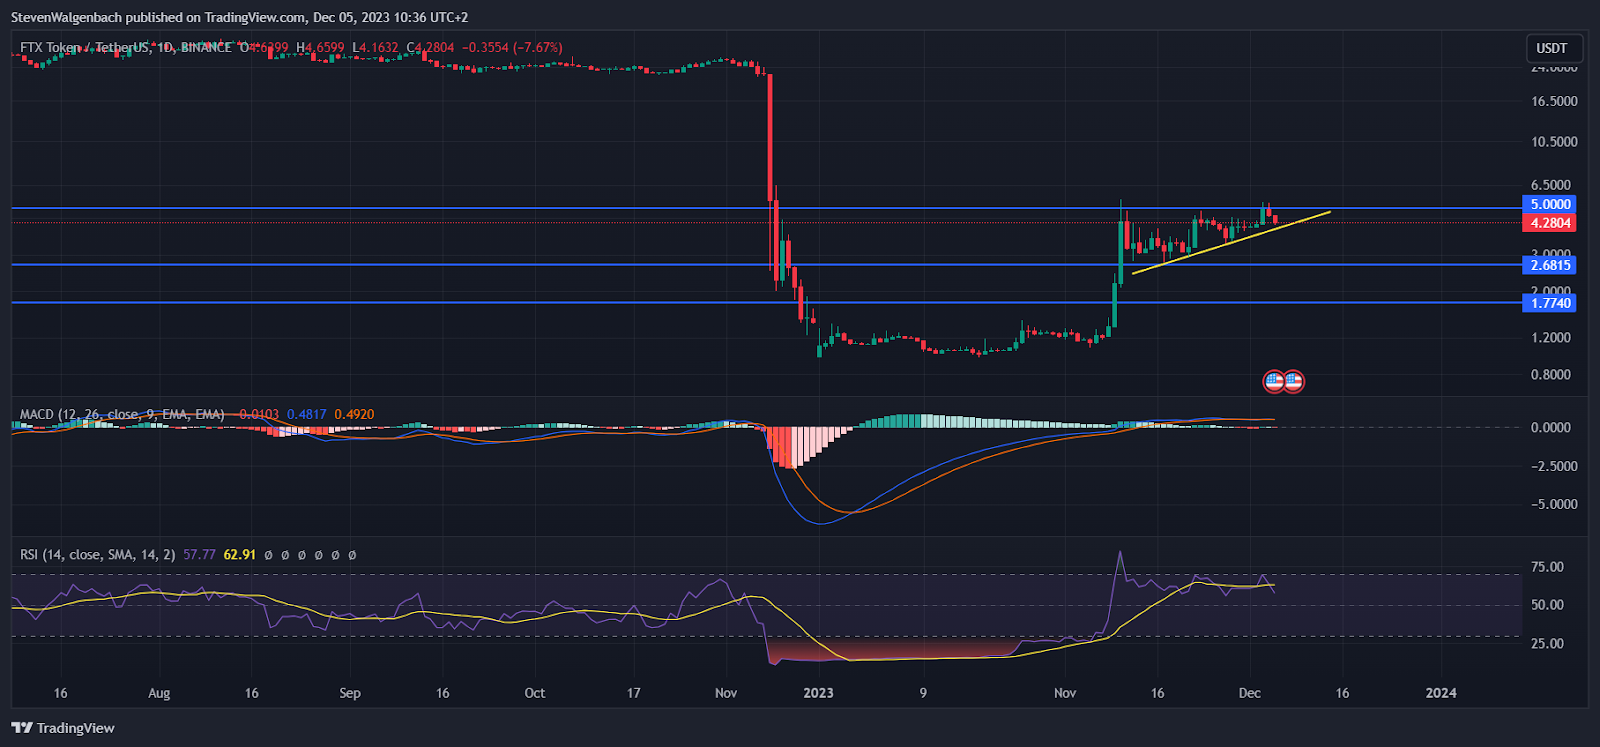The width and height of the screenshot is (1600, 747).
Task: Click the 16.5000 price axis label
Action: 1554,101
